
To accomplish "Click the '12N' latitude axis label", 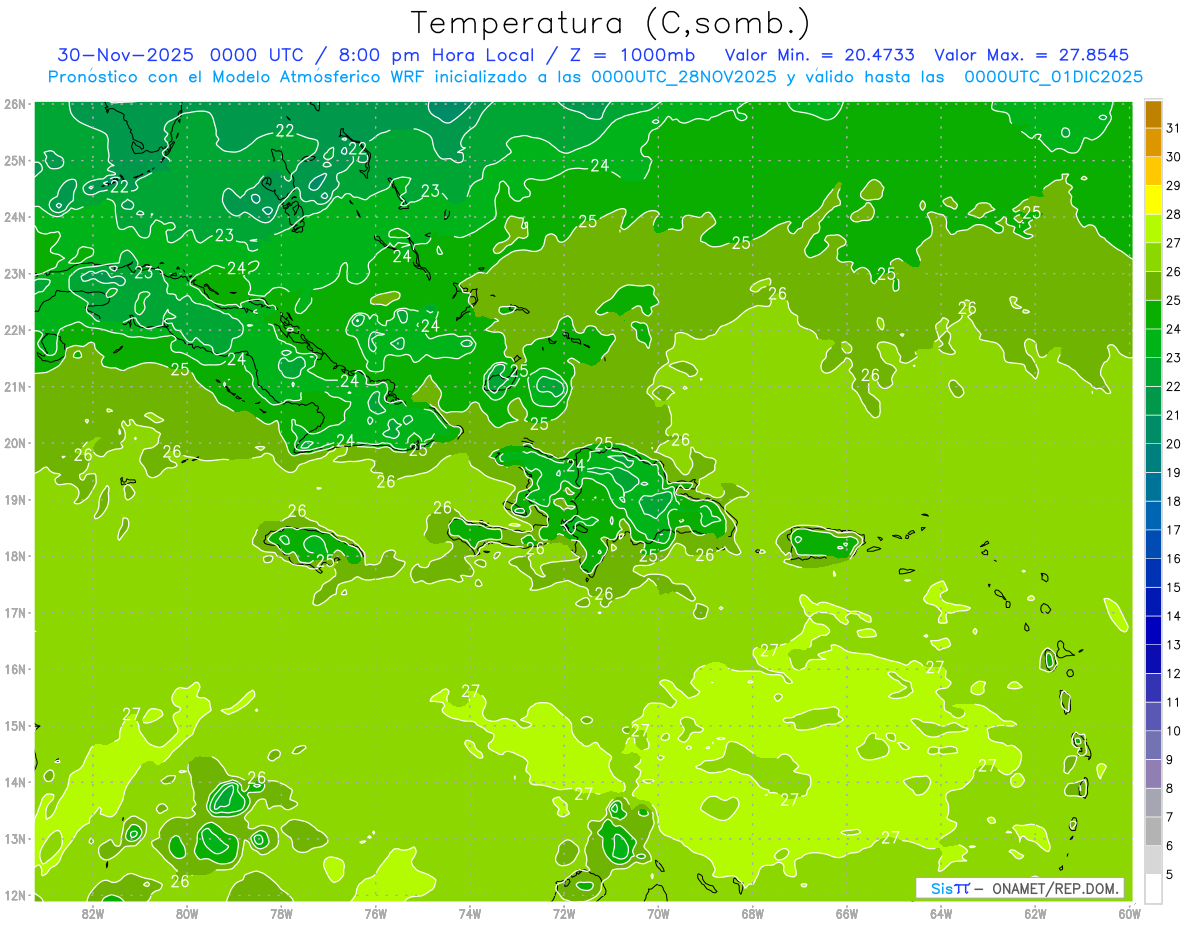I will [15, 896].
